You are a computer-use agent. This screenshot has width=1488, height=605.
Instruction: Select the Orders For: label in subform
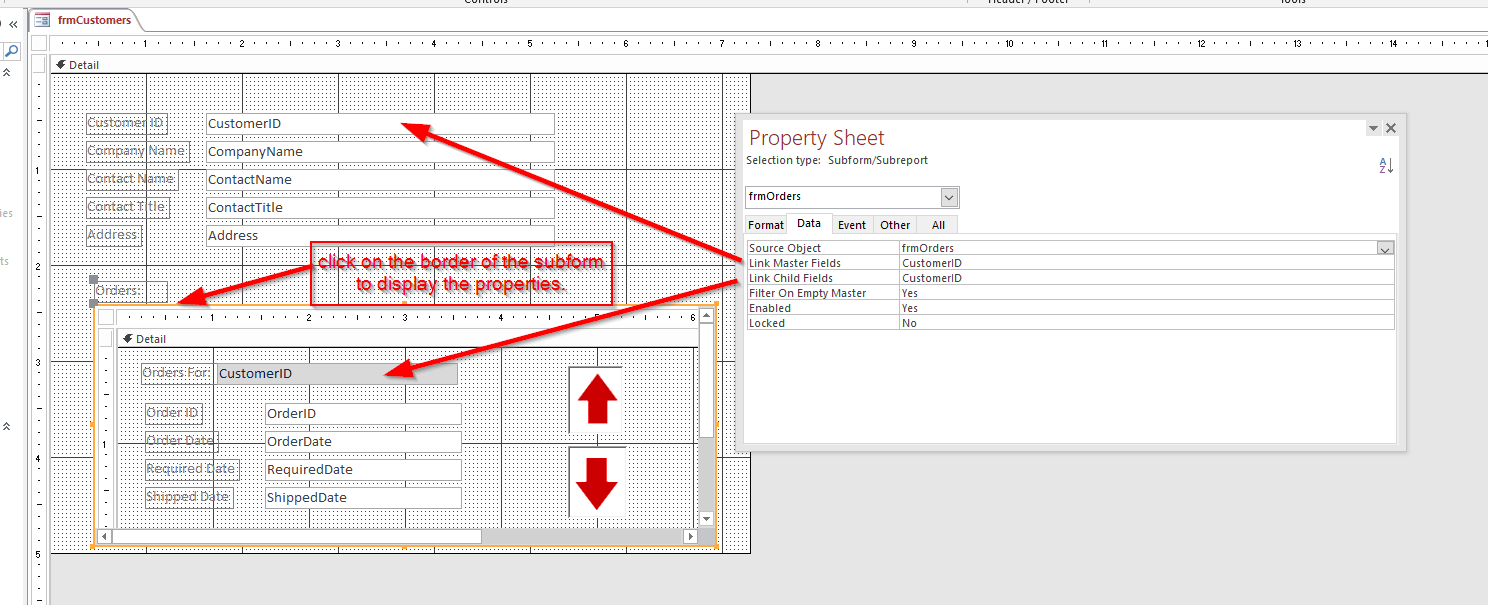click(x=177, y=373)
